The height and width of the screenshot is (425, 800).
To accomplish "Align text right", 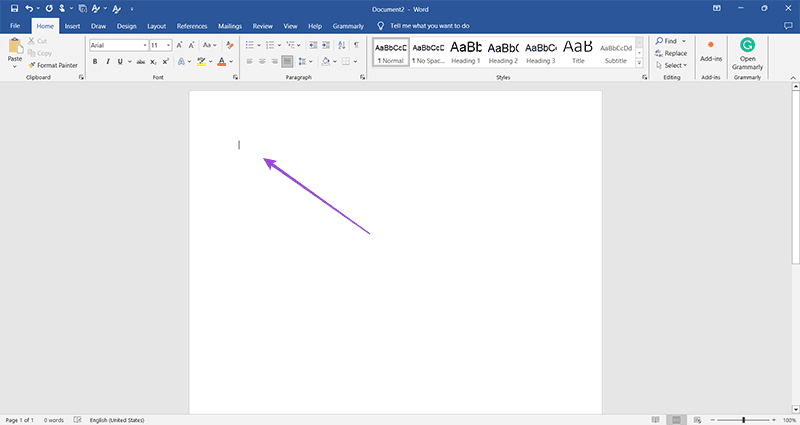I will click(274, 62).
